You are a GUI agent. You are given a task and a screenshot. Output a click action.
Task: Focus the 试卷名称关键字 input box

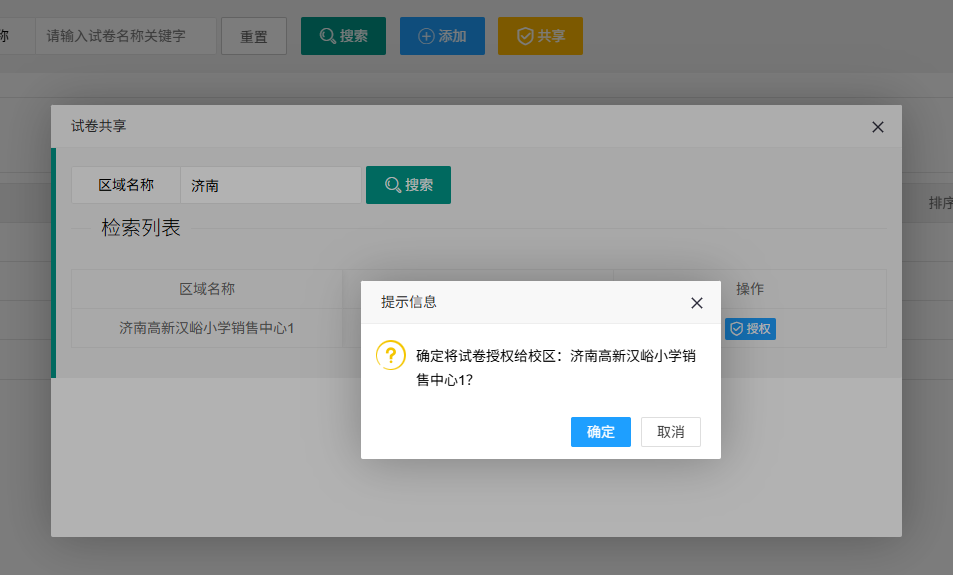(x=126, y=36)
